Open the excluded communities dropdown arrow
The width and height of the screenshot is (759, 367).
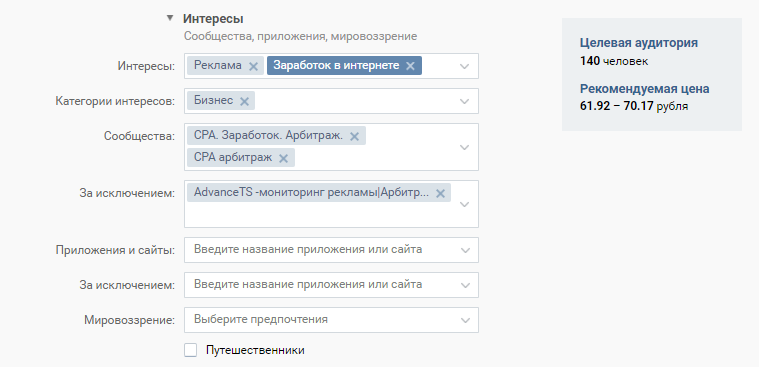tap(465, 204)
